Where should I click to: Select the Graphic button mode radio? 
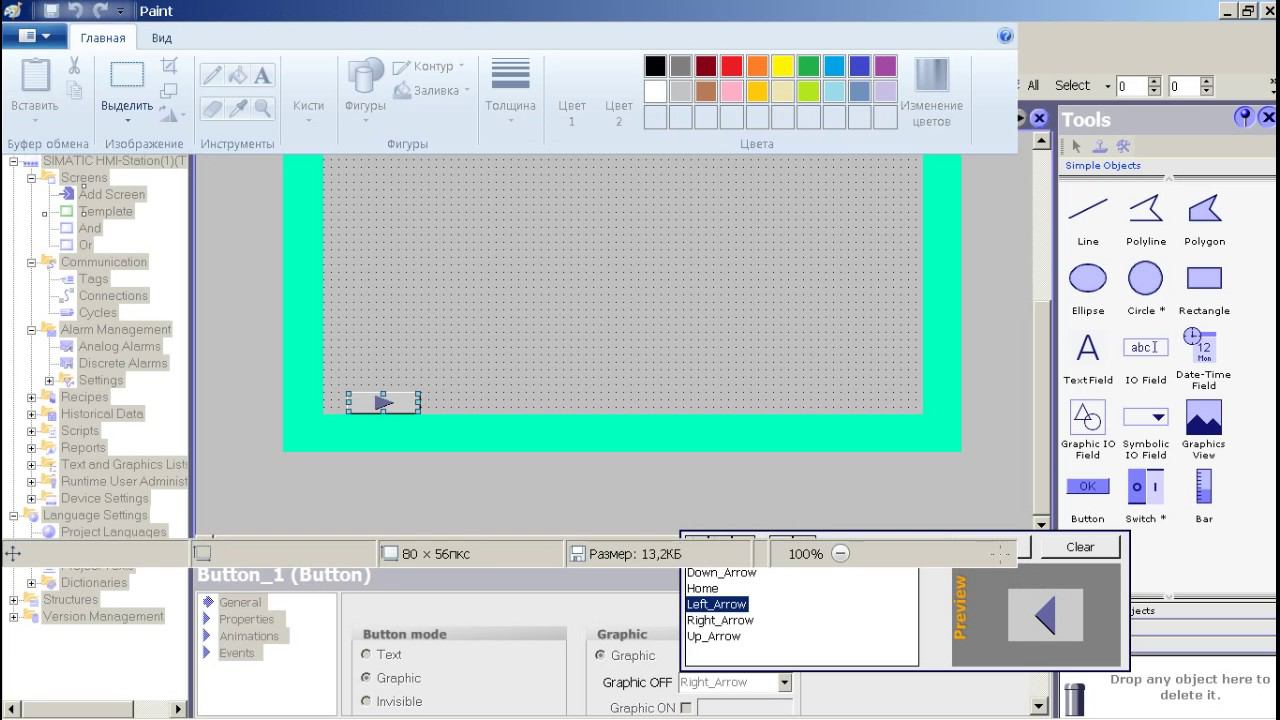click(366, 678)
